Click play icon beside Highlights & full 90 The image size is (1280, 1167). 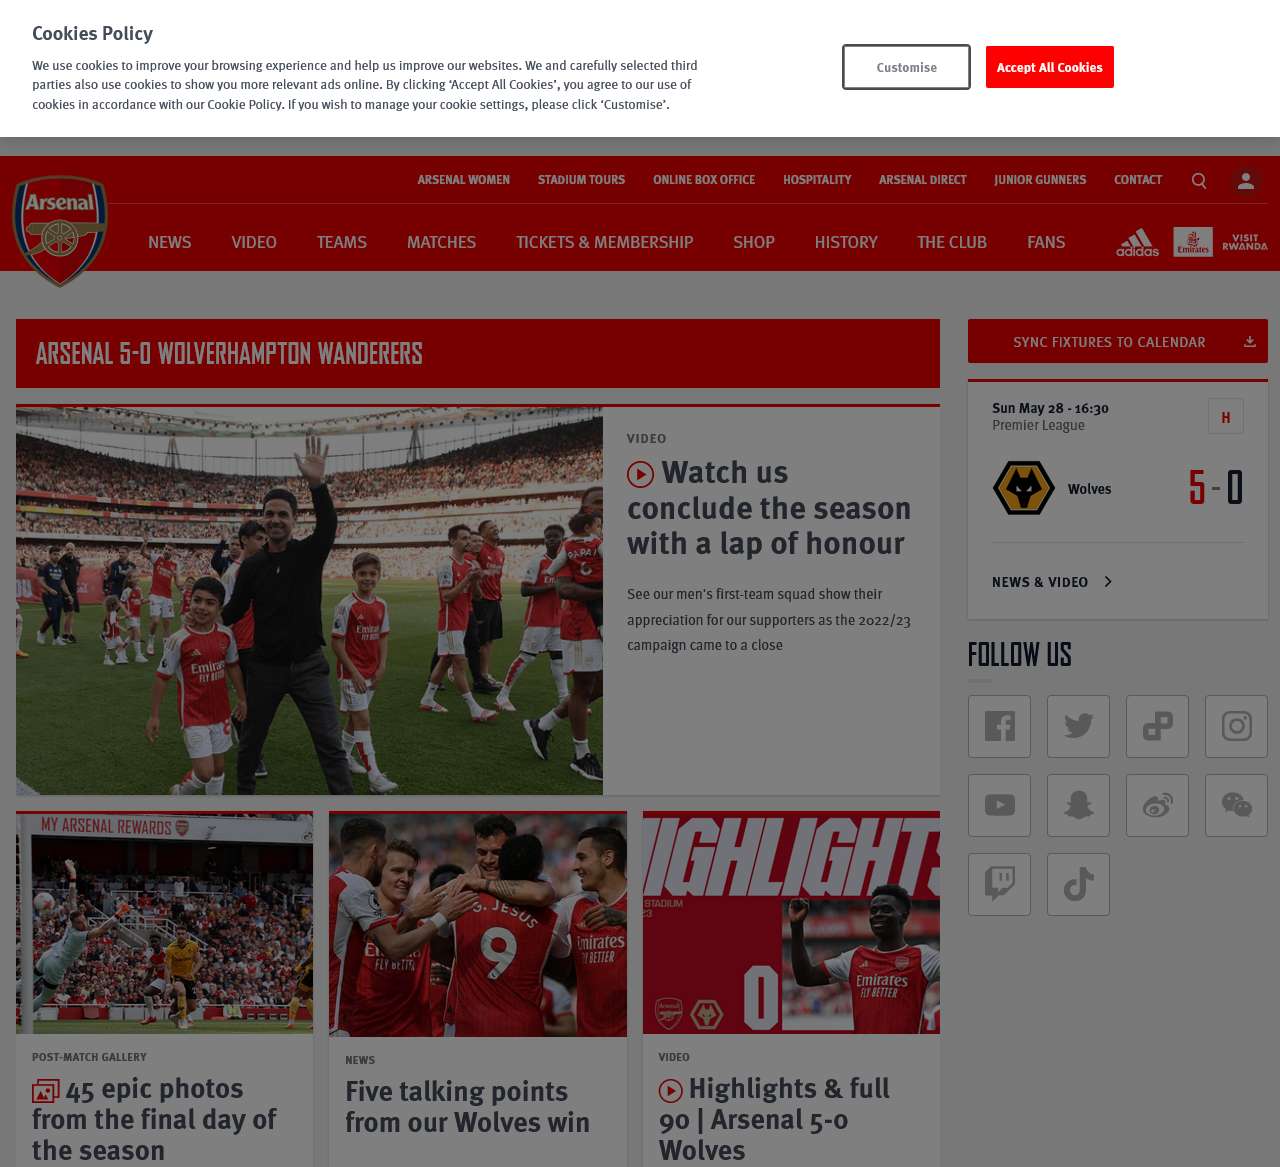(671, 1090)
